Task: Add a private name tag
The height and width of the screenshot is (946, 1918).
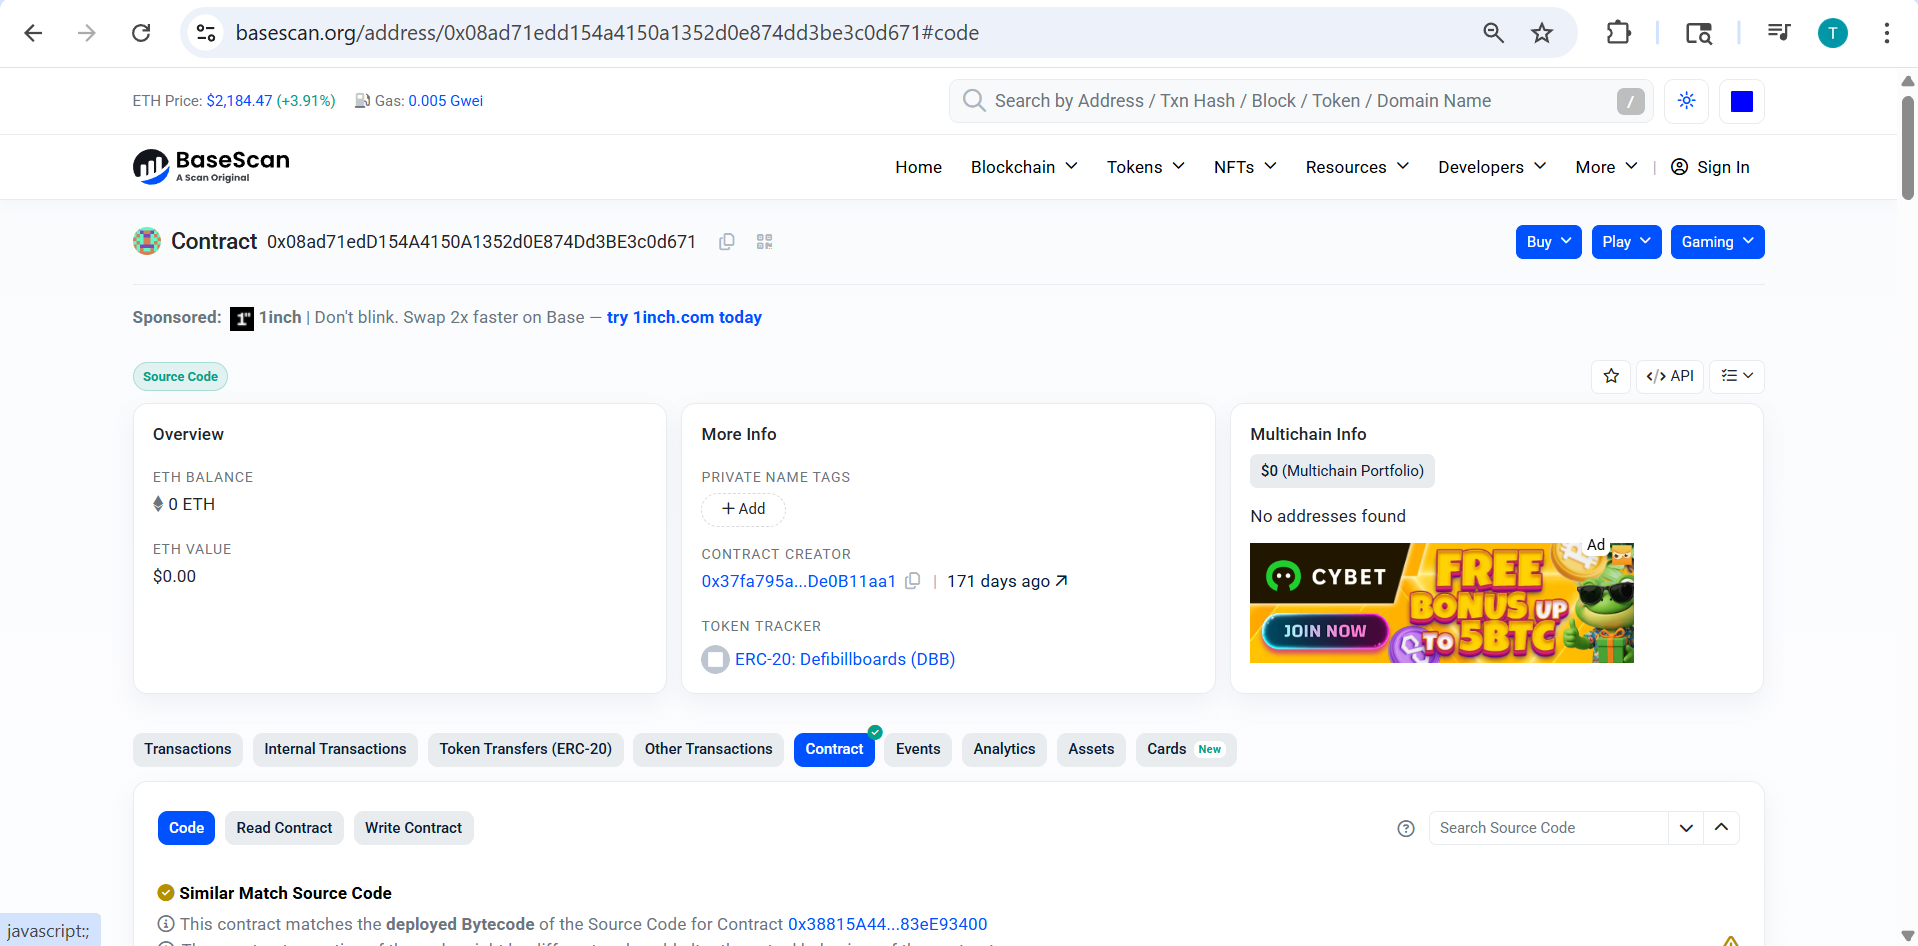Action: [x=743, y=509]
